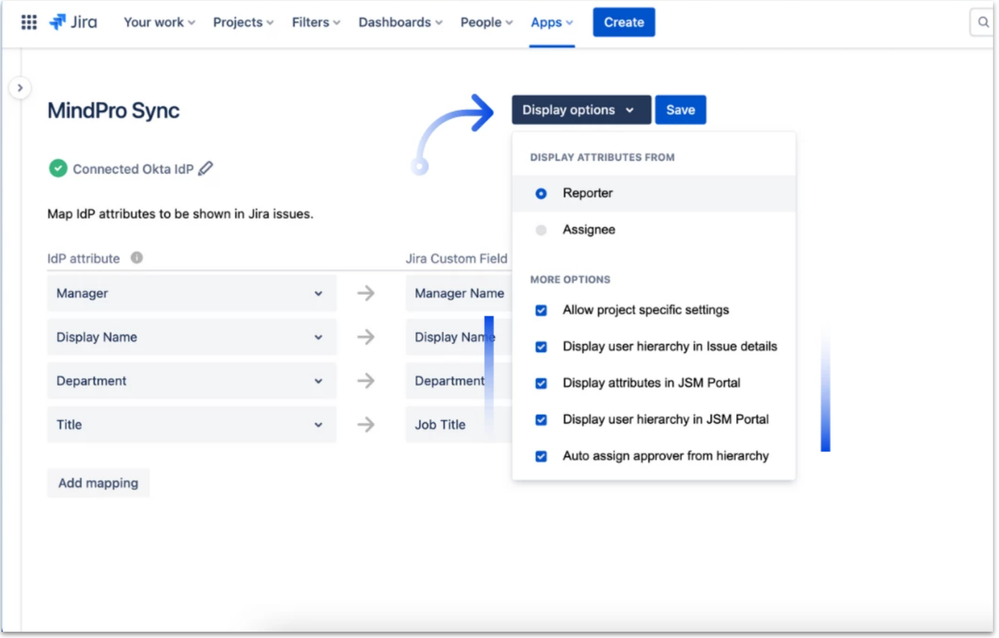Viewport: 999px width, 638px height.
Task: Click the Create button
Action: pos(624,22)
